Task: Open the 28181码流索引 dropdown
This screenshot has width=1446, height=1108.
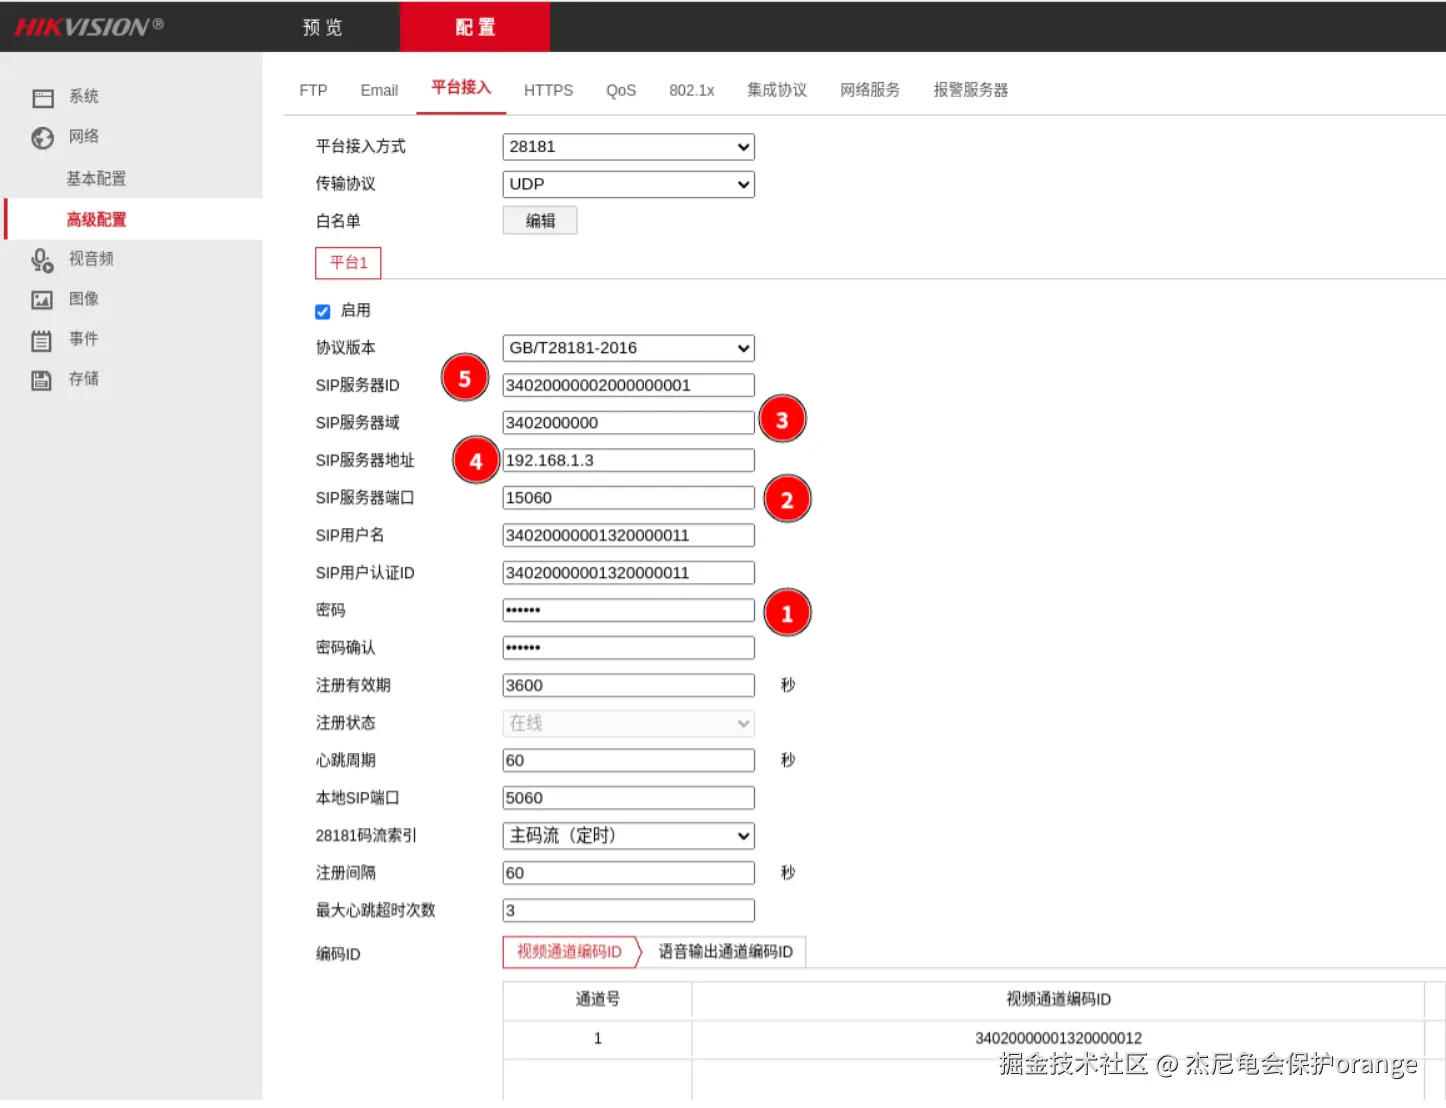Action: (628, 836)
